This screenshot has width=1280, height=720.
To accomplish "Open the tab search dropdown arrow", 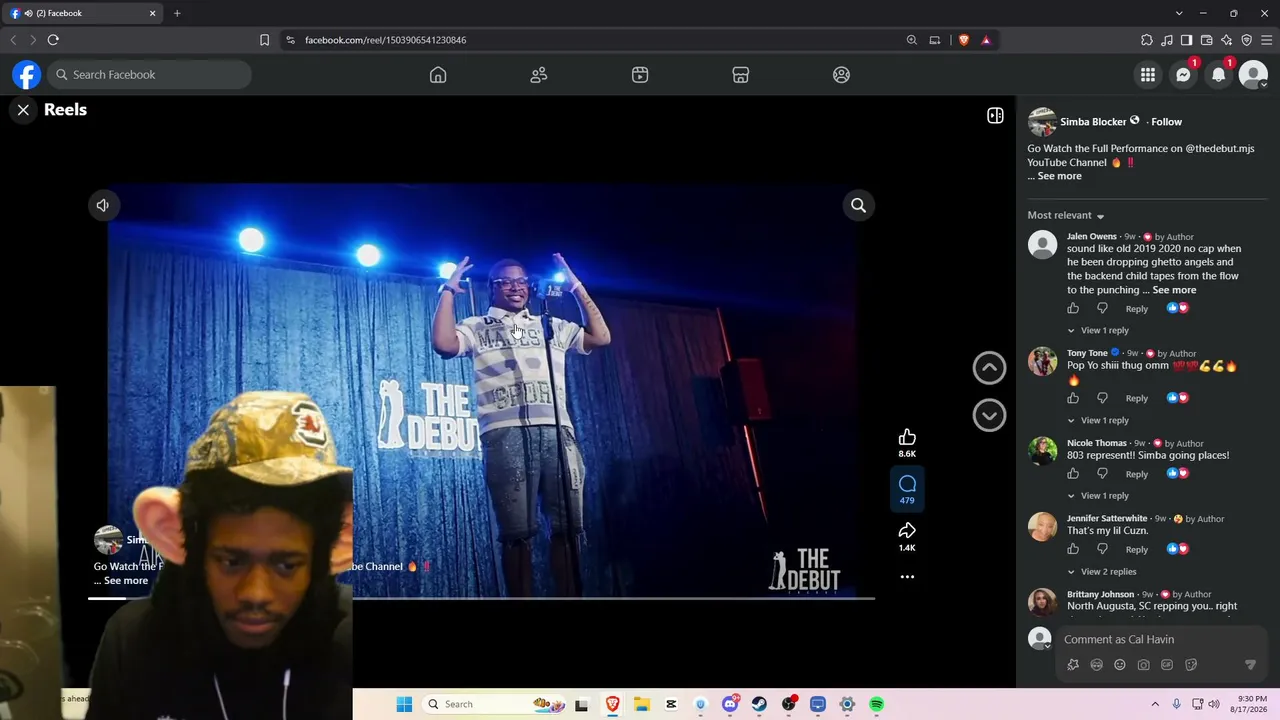I will click(1179, 13).
